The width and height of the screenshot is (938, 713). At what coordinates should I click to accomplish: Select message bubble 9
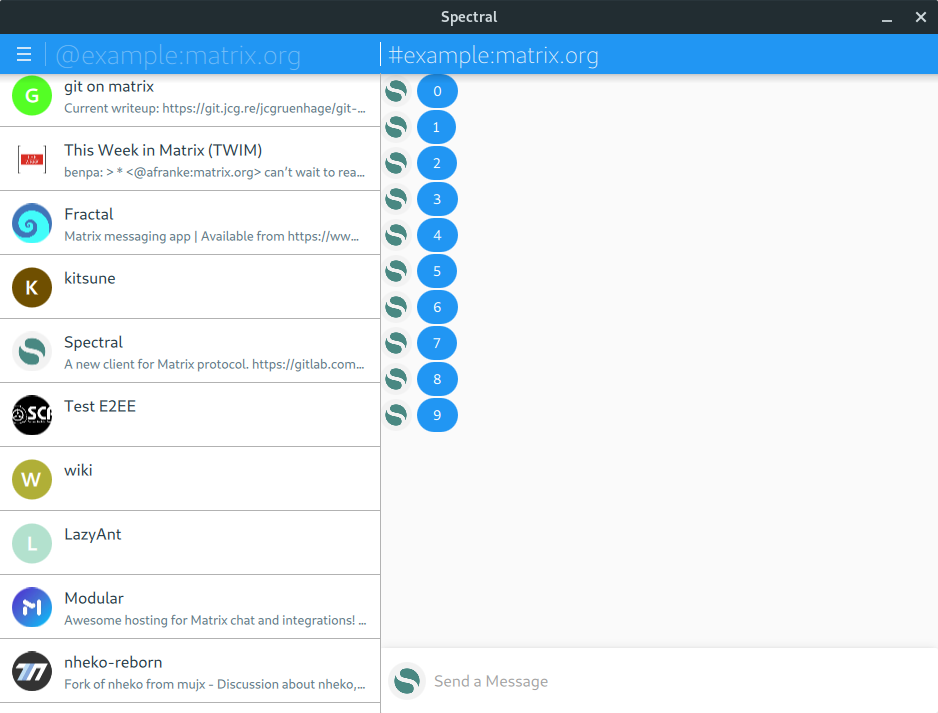[437, 415]
